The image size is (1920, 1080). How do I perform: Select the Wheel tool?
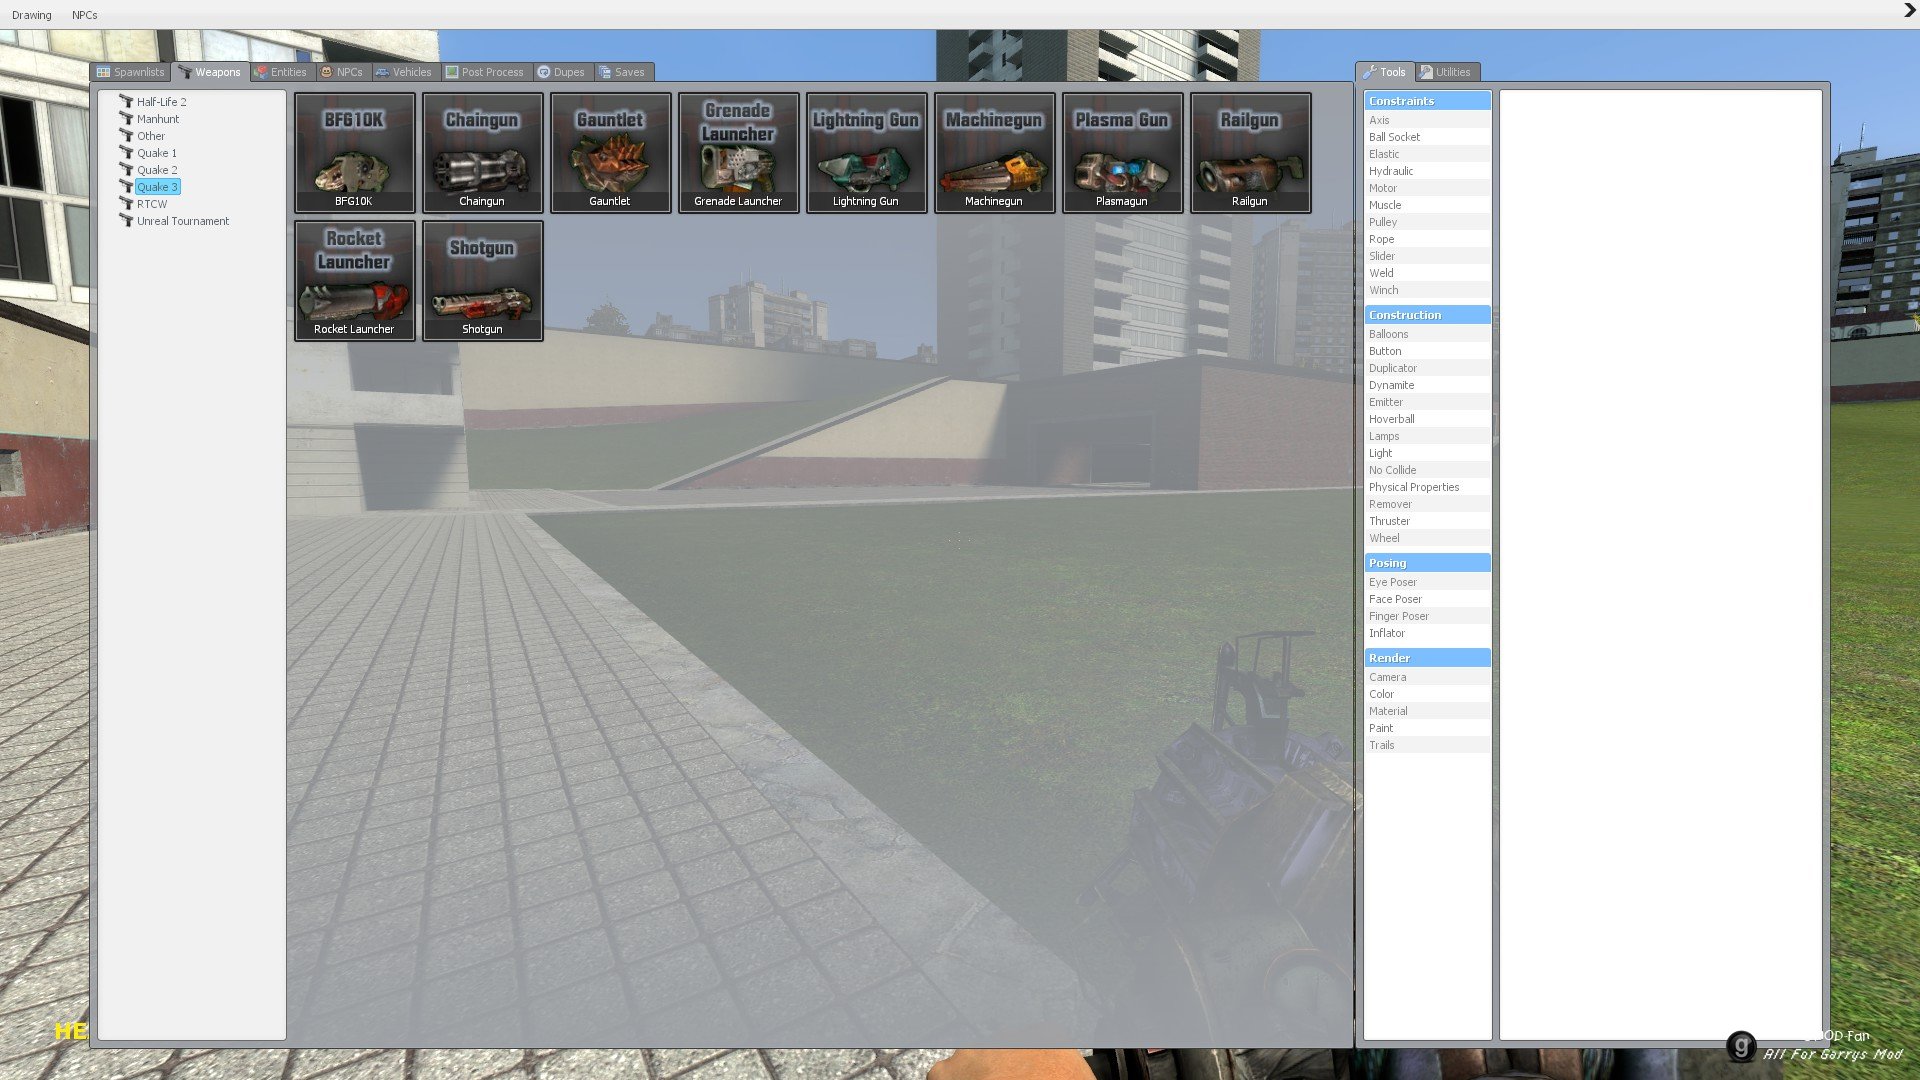[x=1427, y=538]
